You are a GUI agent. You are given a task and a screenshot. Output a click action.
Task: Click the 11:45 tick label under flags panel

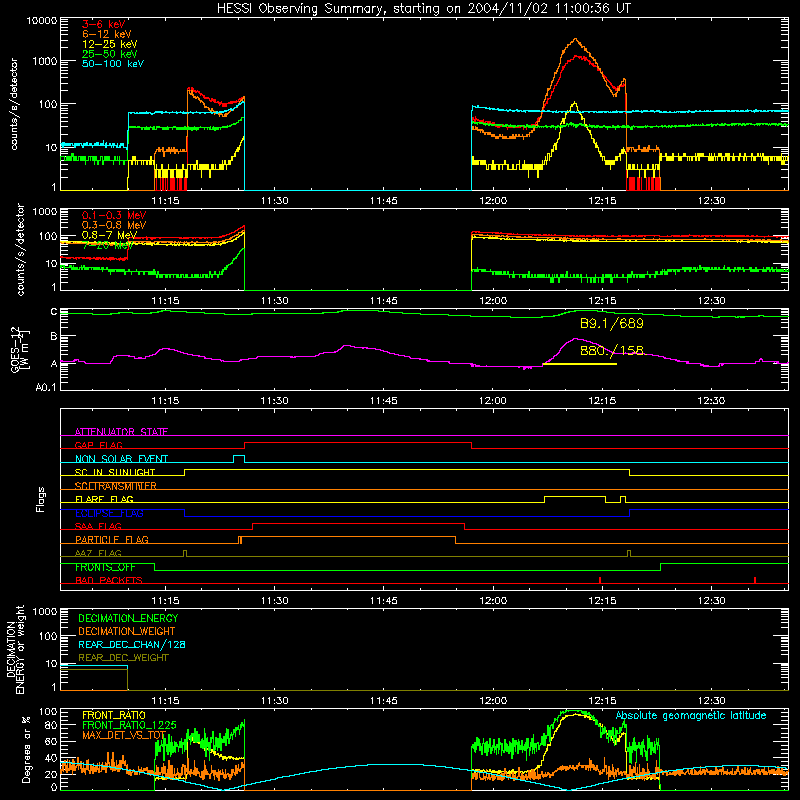pyautogui.click(x=384, y=601)
